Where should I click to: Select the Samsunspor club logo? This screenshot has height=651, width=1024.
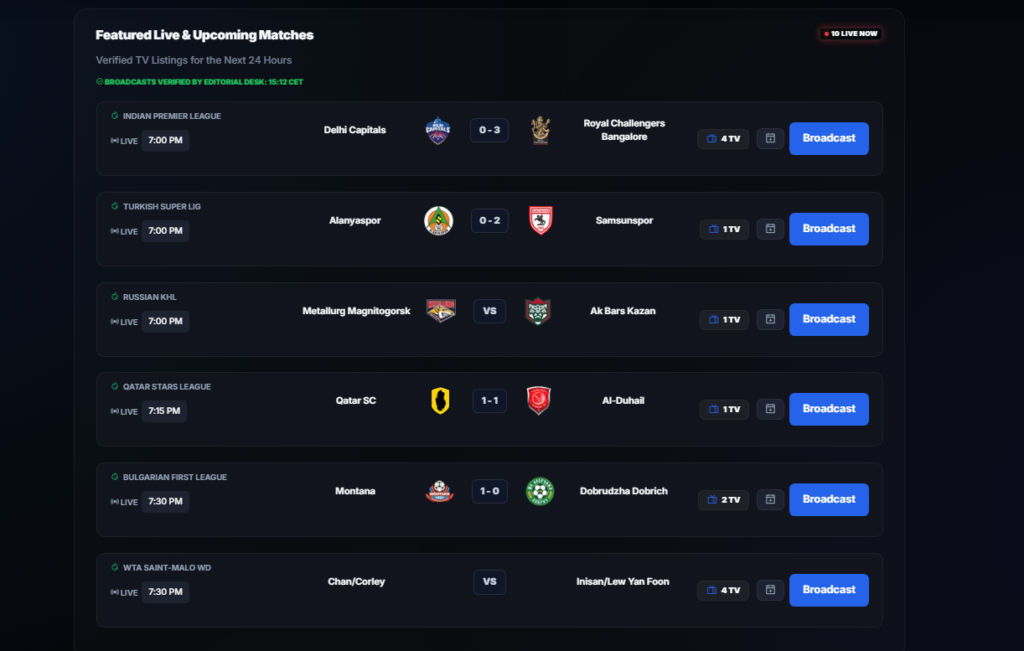pyautogui.click(x=540, y=221)
